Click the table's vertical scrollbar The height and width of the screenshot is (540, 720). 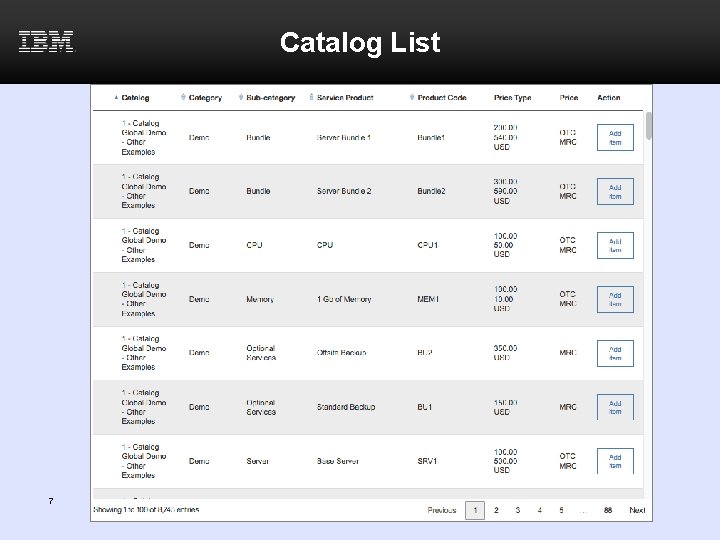(649, 127)
